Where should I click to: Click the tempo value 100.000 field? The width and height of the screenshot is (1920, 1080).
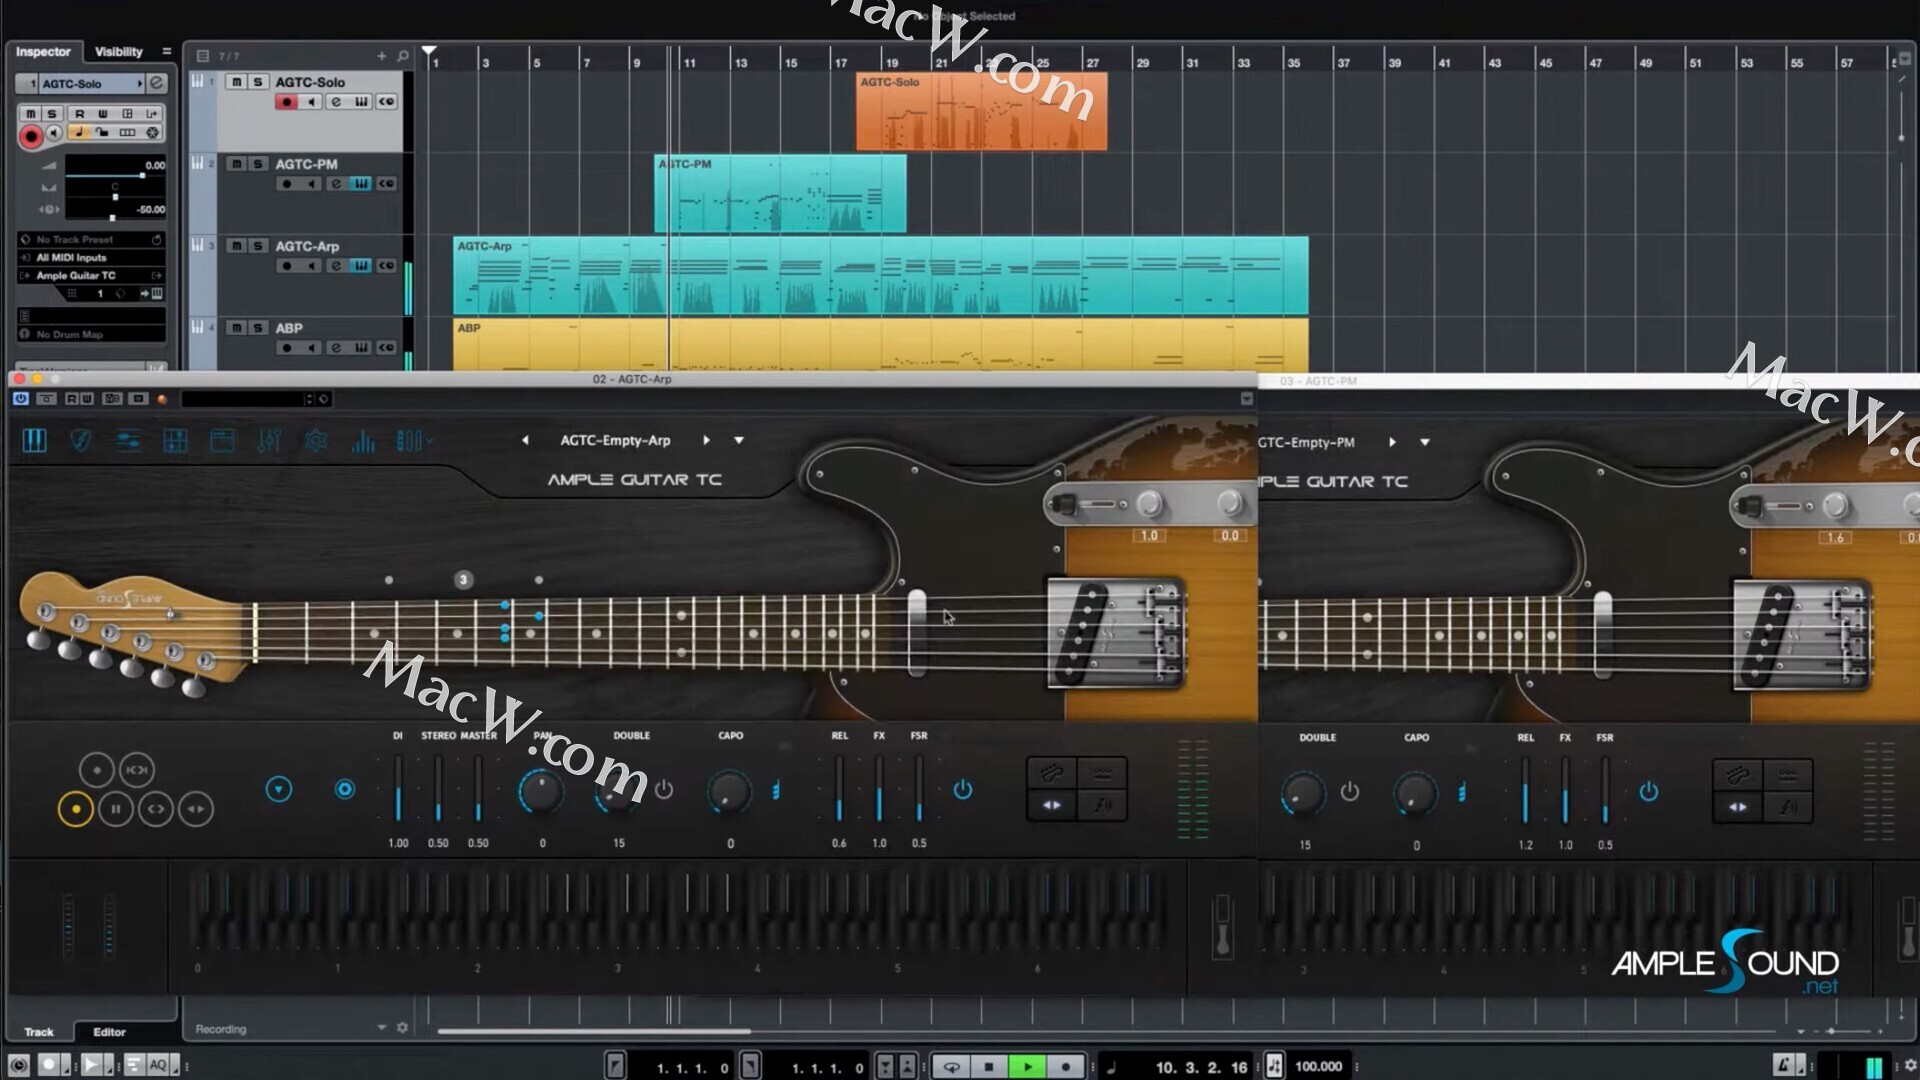click(1318, 1067)
